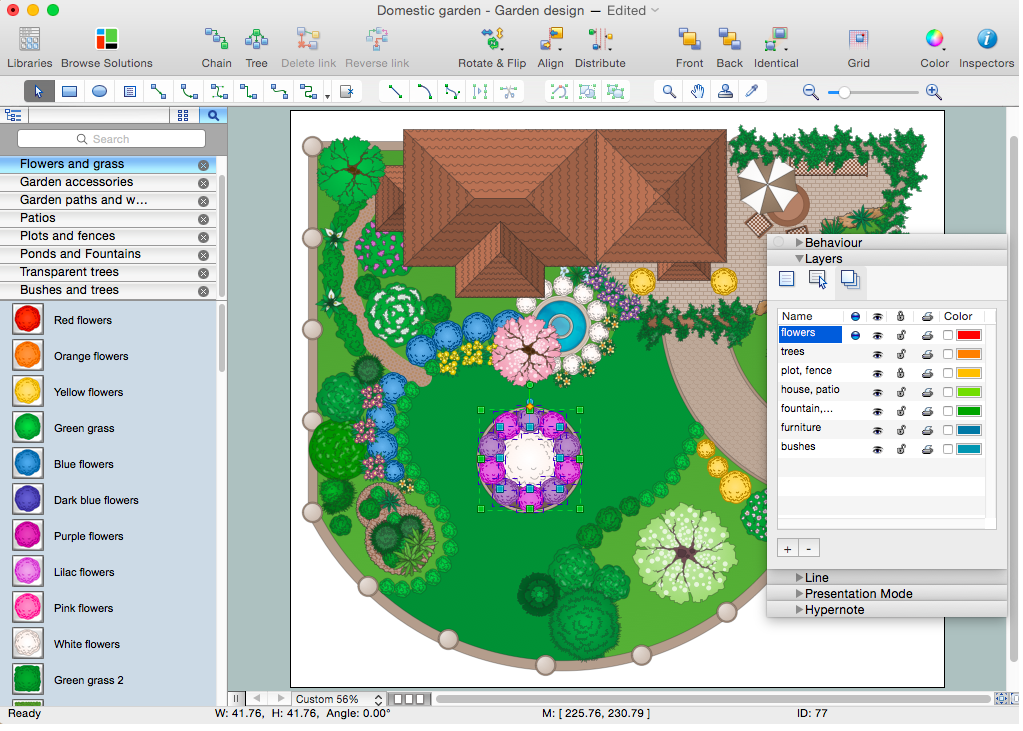This screenshot has height=731, width=1023.
Task: Hide the bushes layer eye icon
Action: [878, 450]
